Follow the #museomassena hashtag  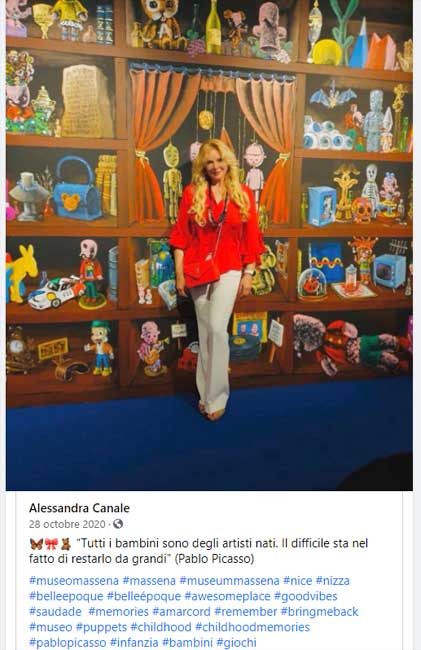pyautogui.click(x=74, y=580)
